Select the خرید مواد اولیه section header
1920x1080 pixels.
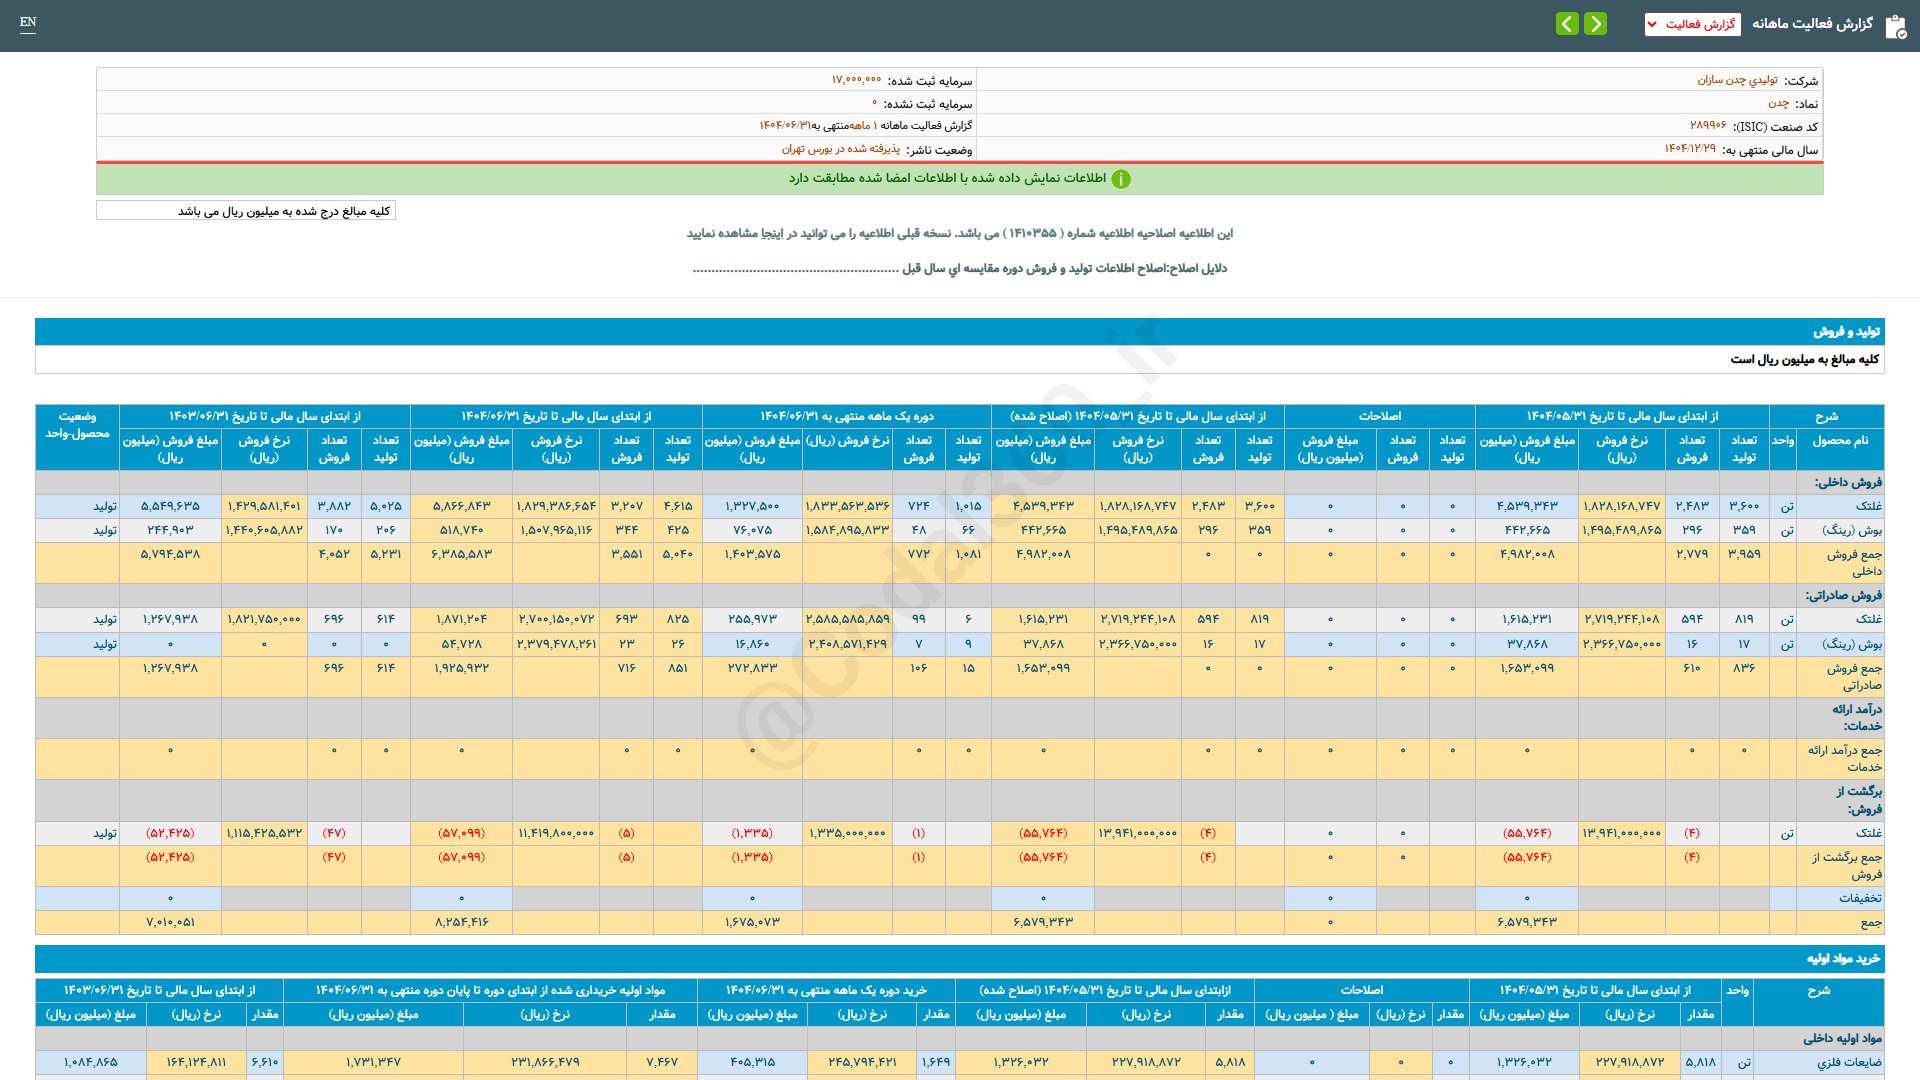point(1842,958)
